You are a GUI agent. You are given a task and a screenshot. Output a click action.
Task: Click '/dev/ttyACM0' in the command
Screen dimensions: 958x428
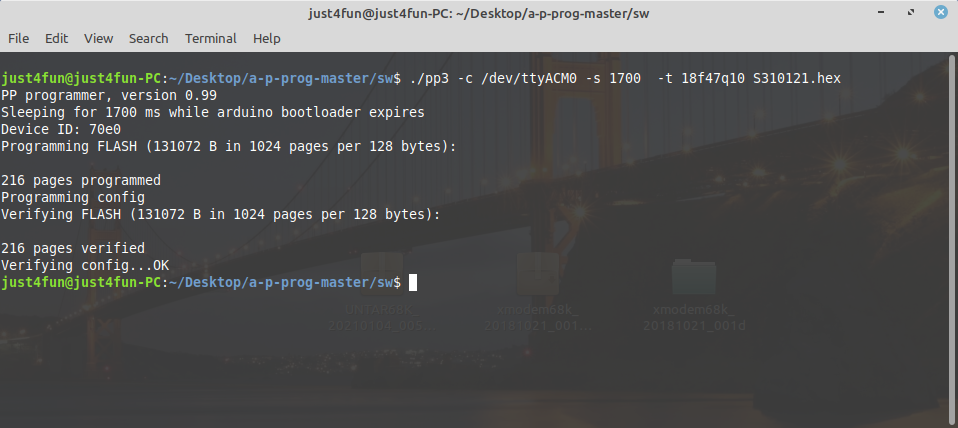tap(529, 78)
